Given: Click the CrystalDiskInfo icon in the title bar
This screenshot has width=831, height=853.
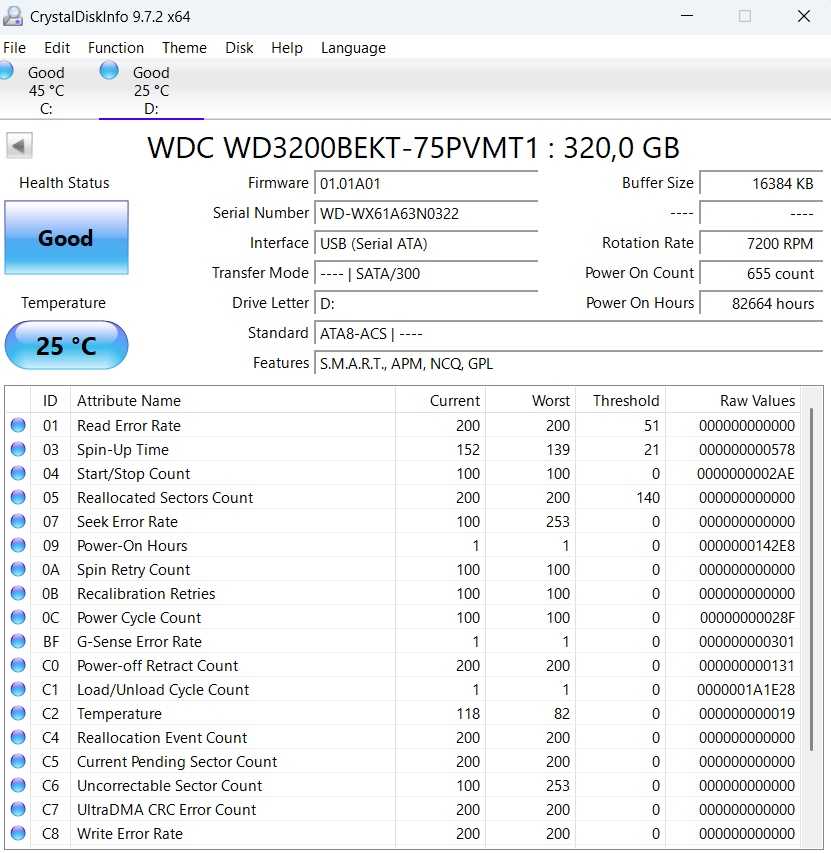Looking at the screenshot, I should pos(14,14).
